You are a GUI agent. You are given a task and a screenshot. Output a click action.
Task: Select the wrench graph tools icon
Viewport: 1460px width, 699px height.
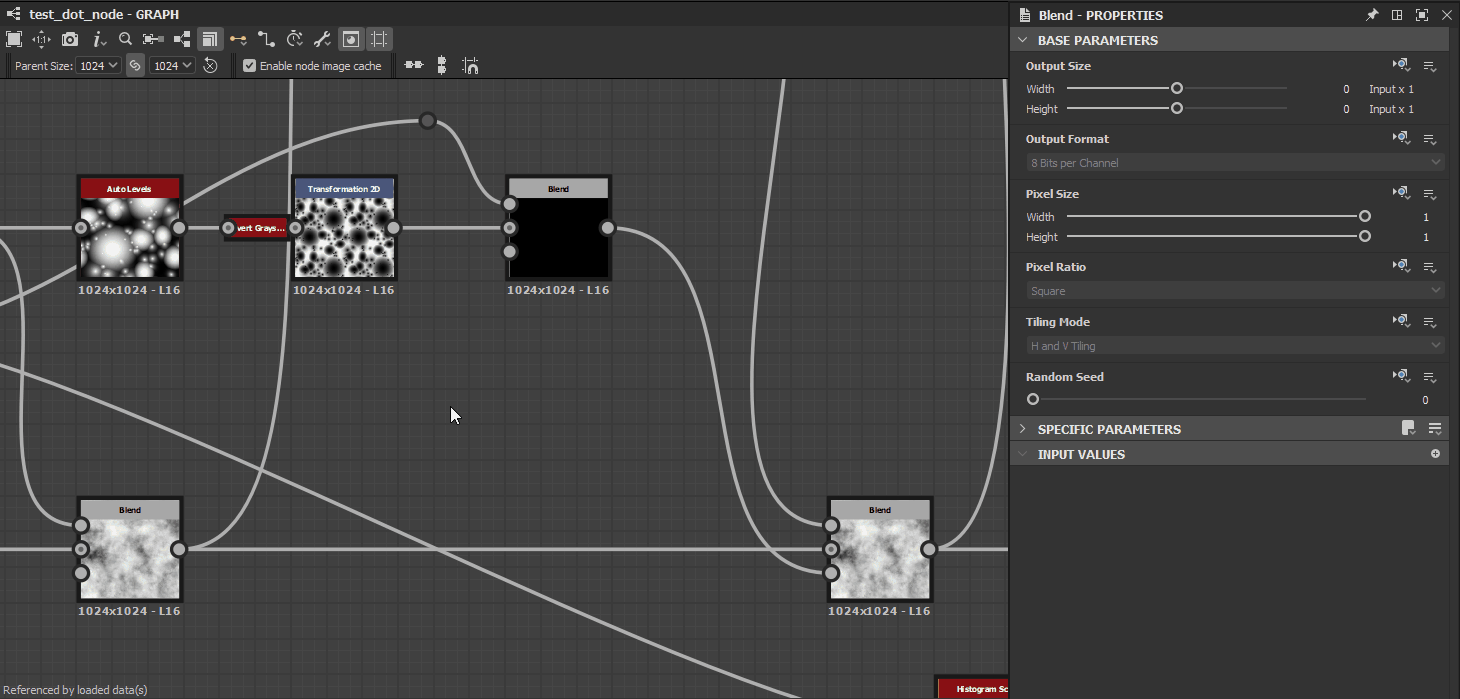[322, 39]
